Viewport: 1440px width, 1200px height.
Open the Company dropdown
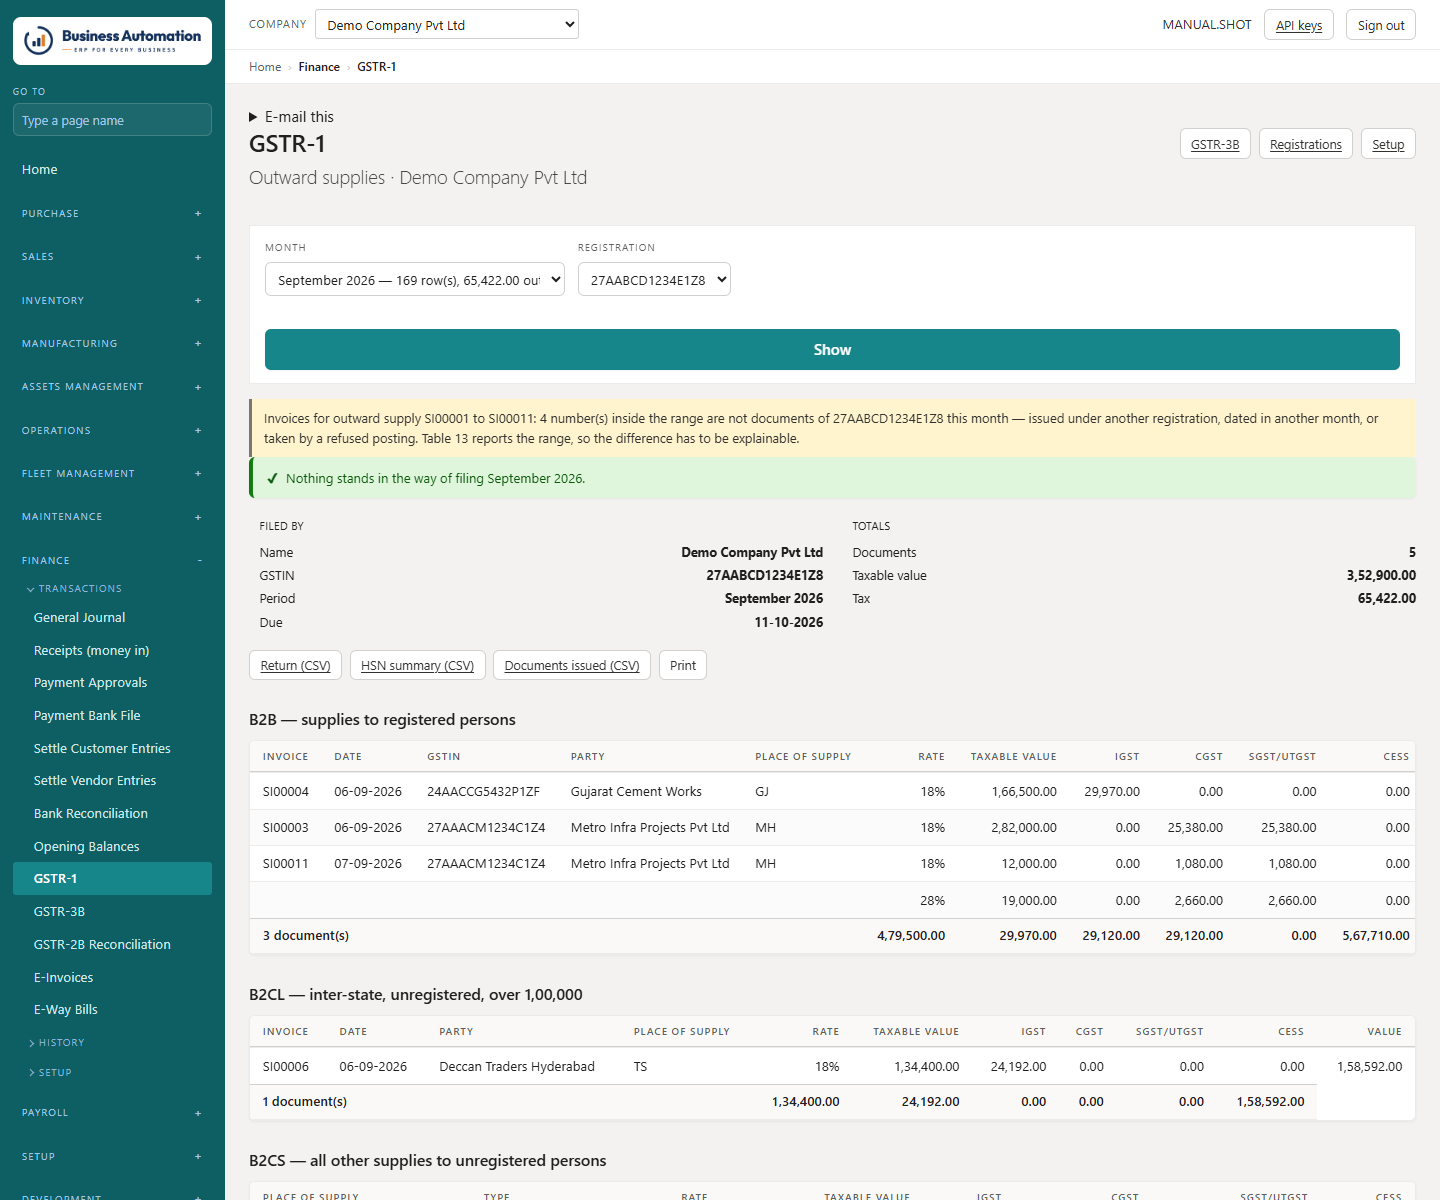tap(447, 25)
